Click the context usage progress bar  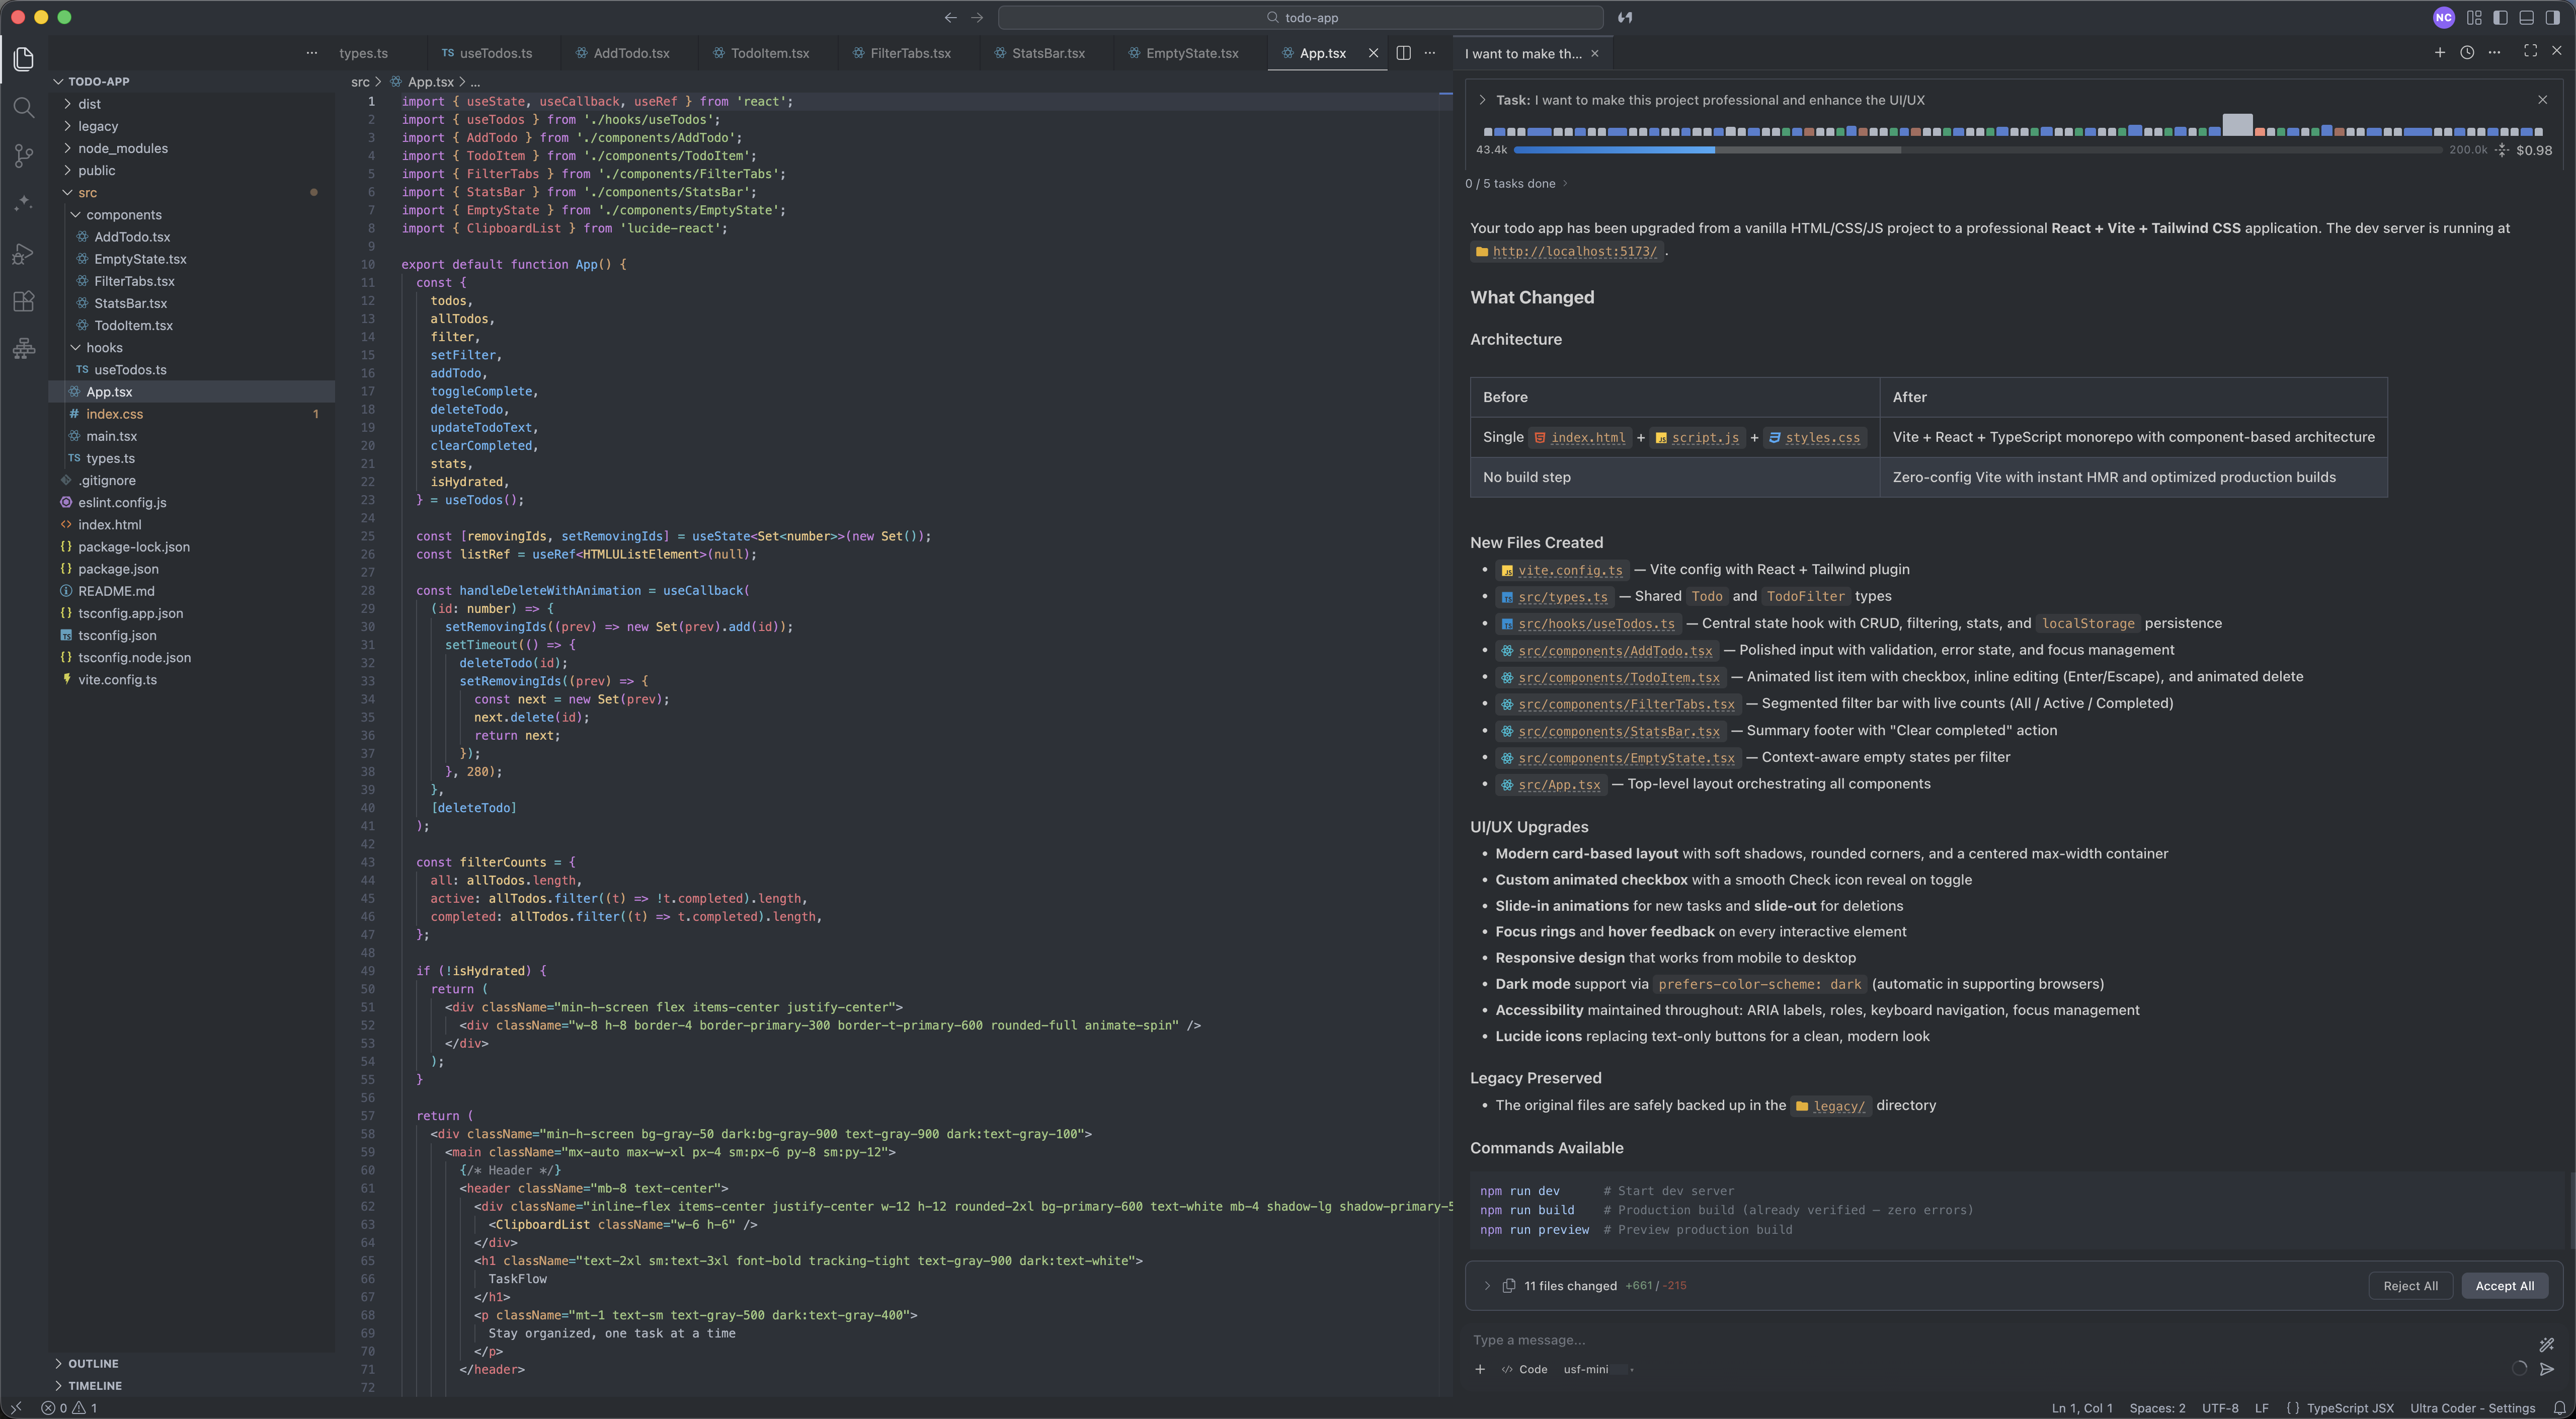(x=1977, y=150)
